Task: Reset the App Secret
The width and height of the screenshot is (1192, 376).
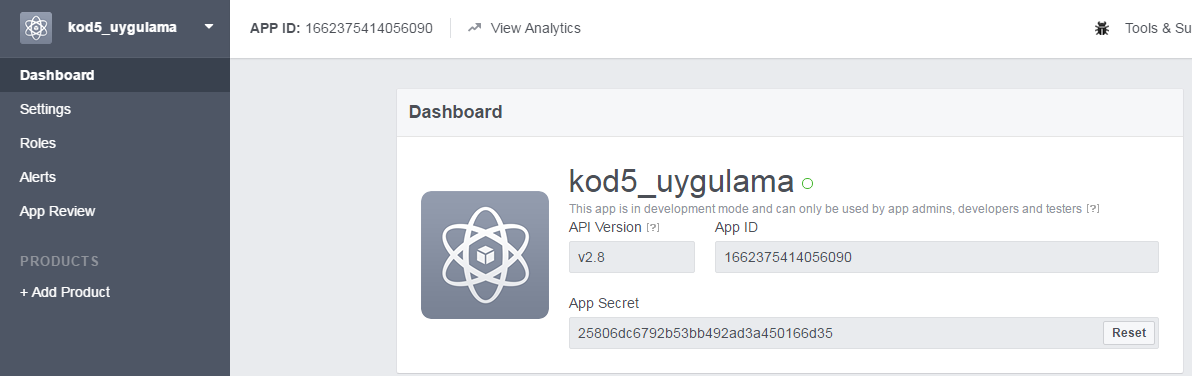Action: click(x=1129, y=333)
